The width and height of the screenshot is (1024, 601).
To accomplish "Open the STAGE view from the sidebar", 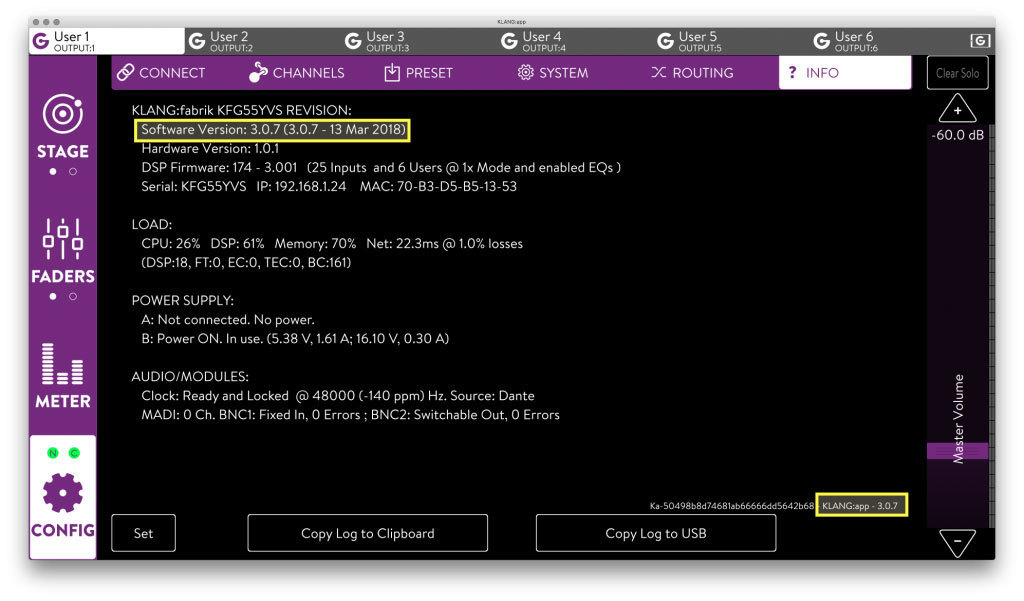I will click(63, 127).
